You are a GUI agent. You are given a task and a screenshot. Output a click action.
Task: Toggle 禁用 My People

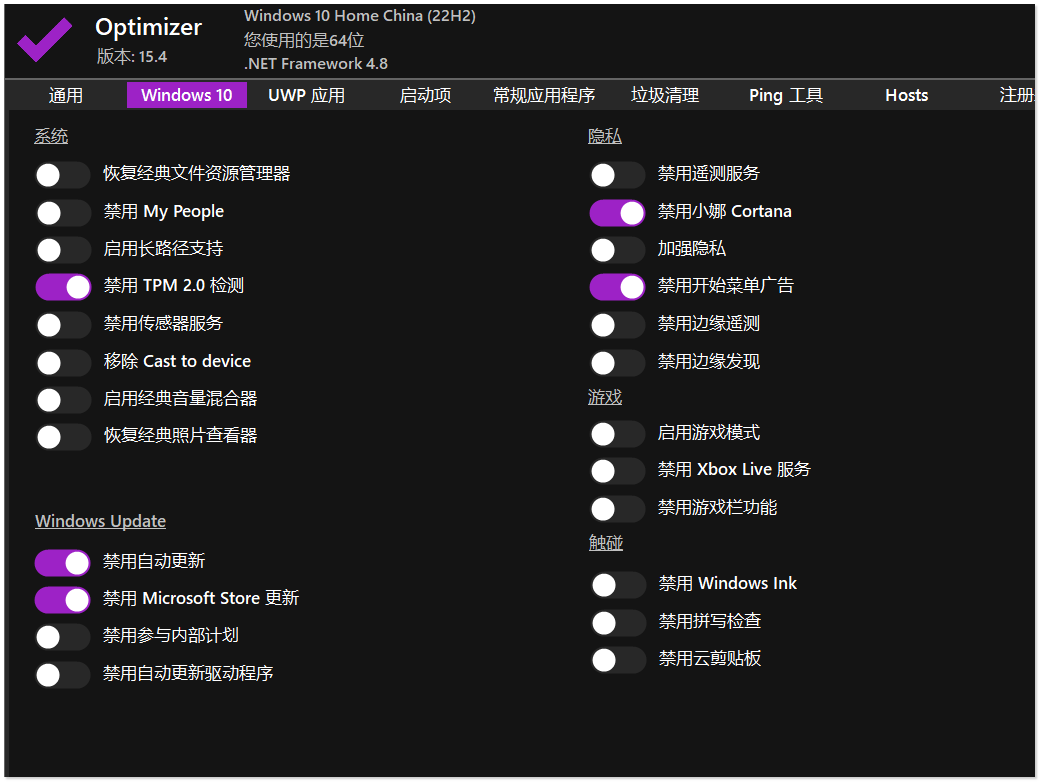pos(63,212)
